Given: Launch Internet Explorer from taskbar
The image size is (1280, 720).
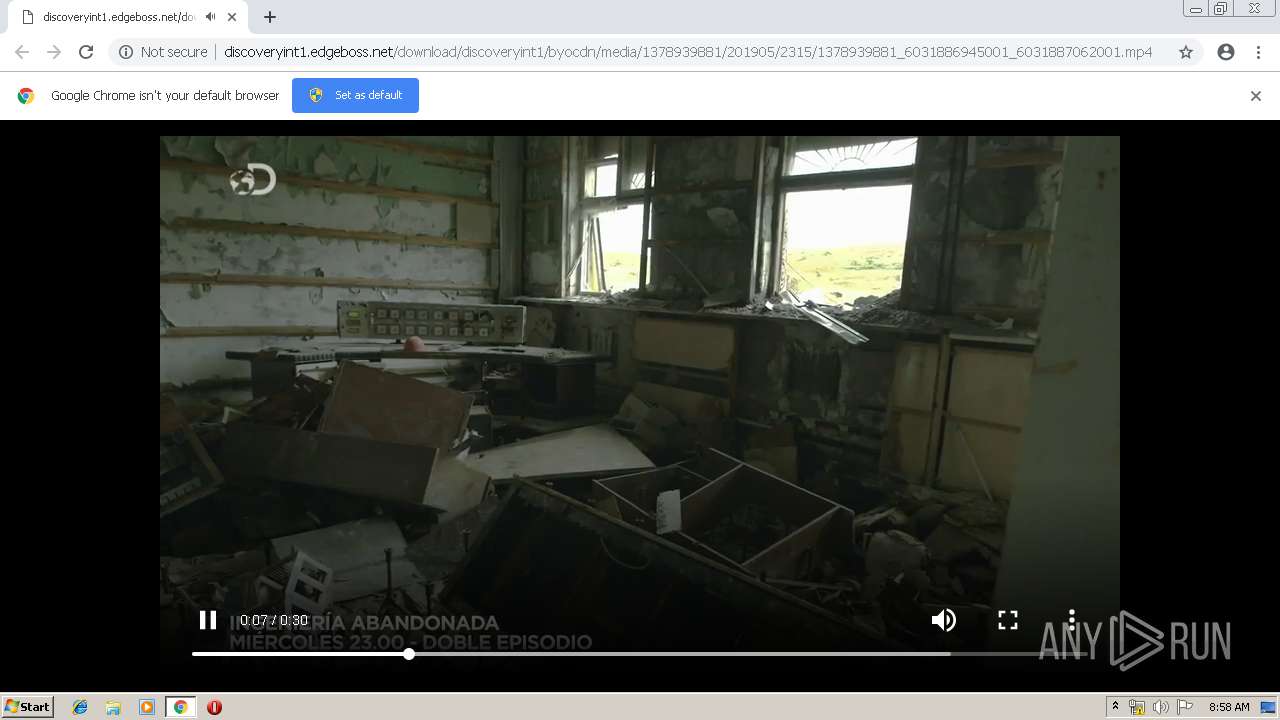Looking at the screenshot, I should tap(80, 707).
